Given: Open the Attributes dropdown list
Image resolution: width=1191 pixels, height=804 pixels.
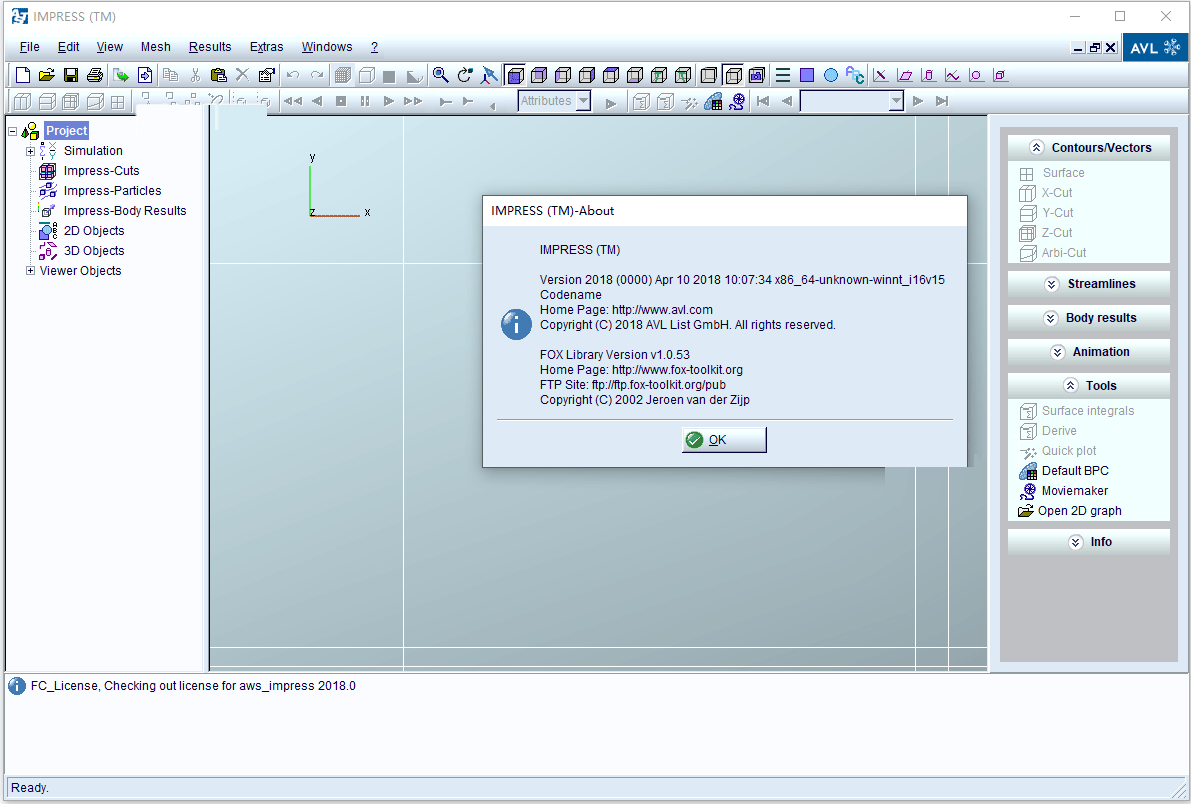Looking at the screenshot, I should [583, 101].
